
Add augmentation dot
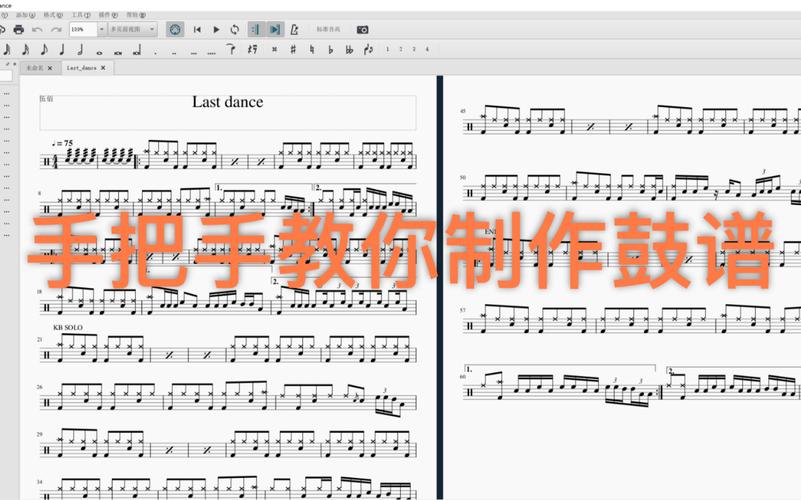[155, 53]
